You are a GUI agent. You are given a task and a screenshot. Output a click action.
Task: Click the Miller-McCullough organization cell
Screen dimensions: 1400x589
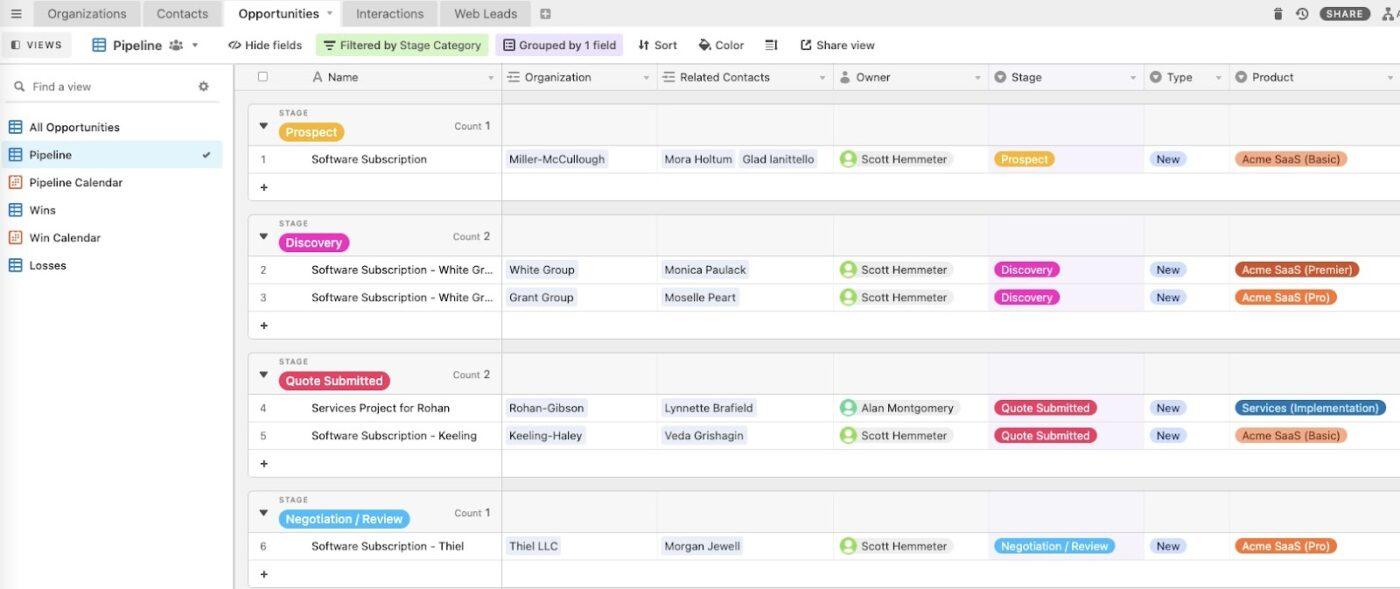[x=579, y=159]
